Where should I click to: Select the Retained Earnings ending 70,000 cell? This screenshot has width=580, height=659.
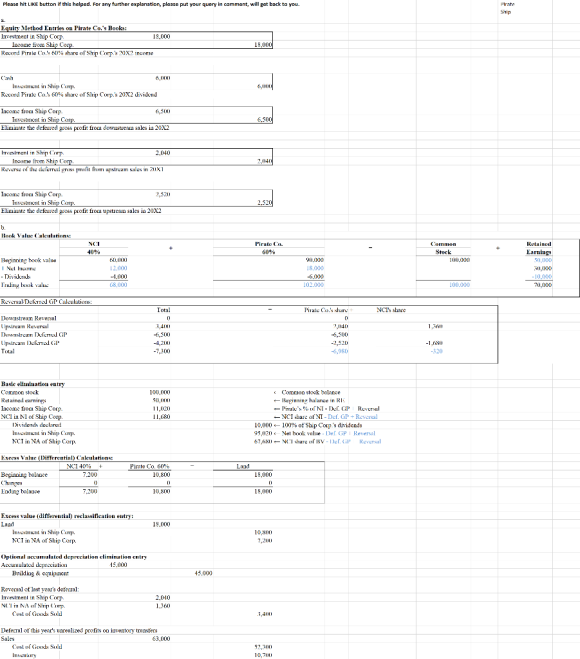click(543, 285)
